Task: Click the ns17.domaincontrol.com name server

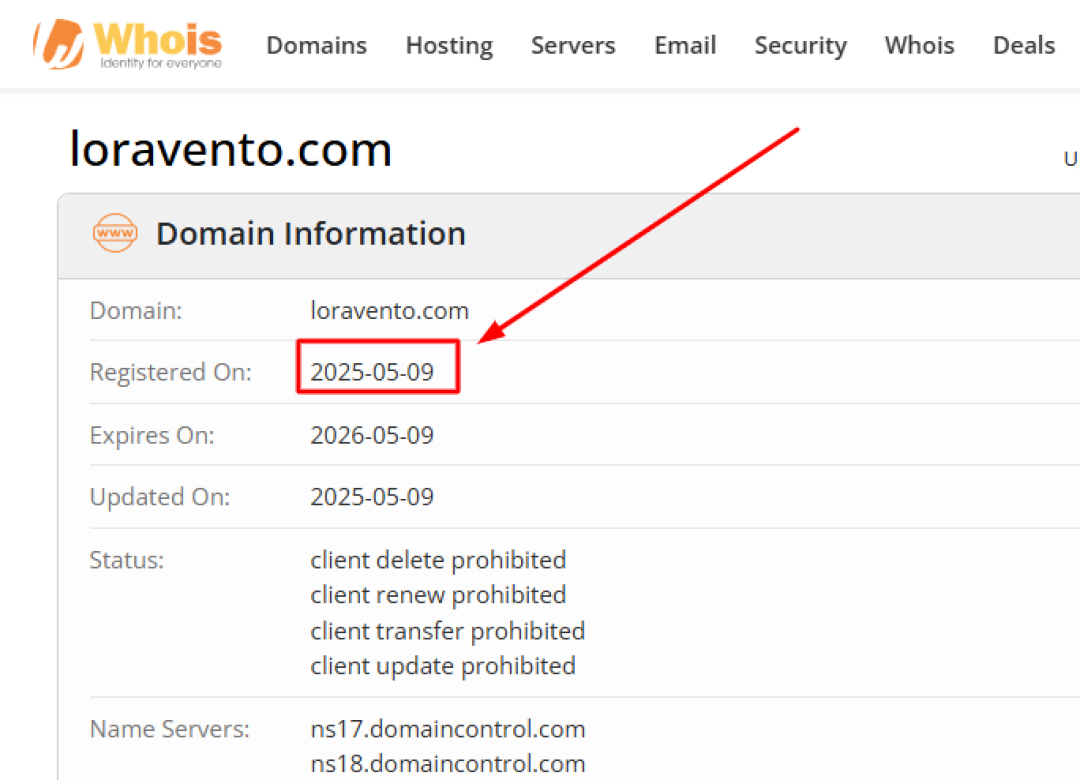Action: [448, 729]
